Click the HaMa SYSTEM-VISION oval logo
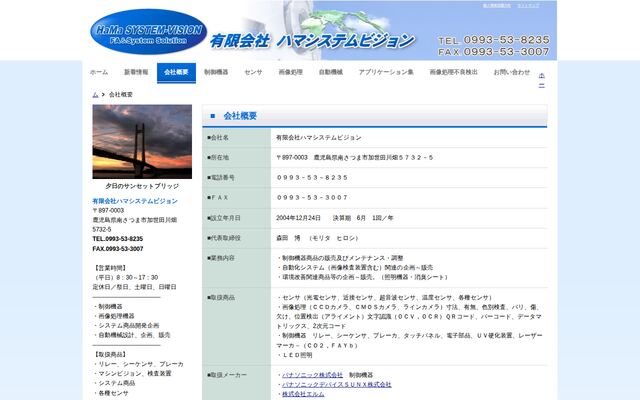Screen dimensions: 640x400 tap(149, 31)
